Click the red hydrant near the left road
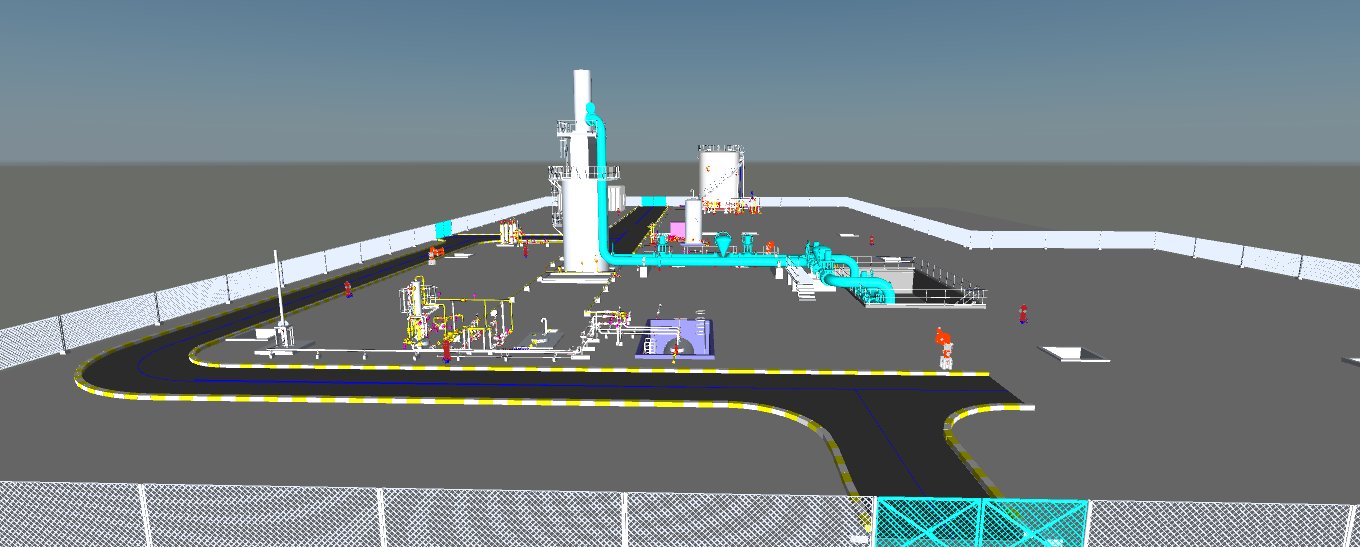1360x547 pixels. coord(348,289)
